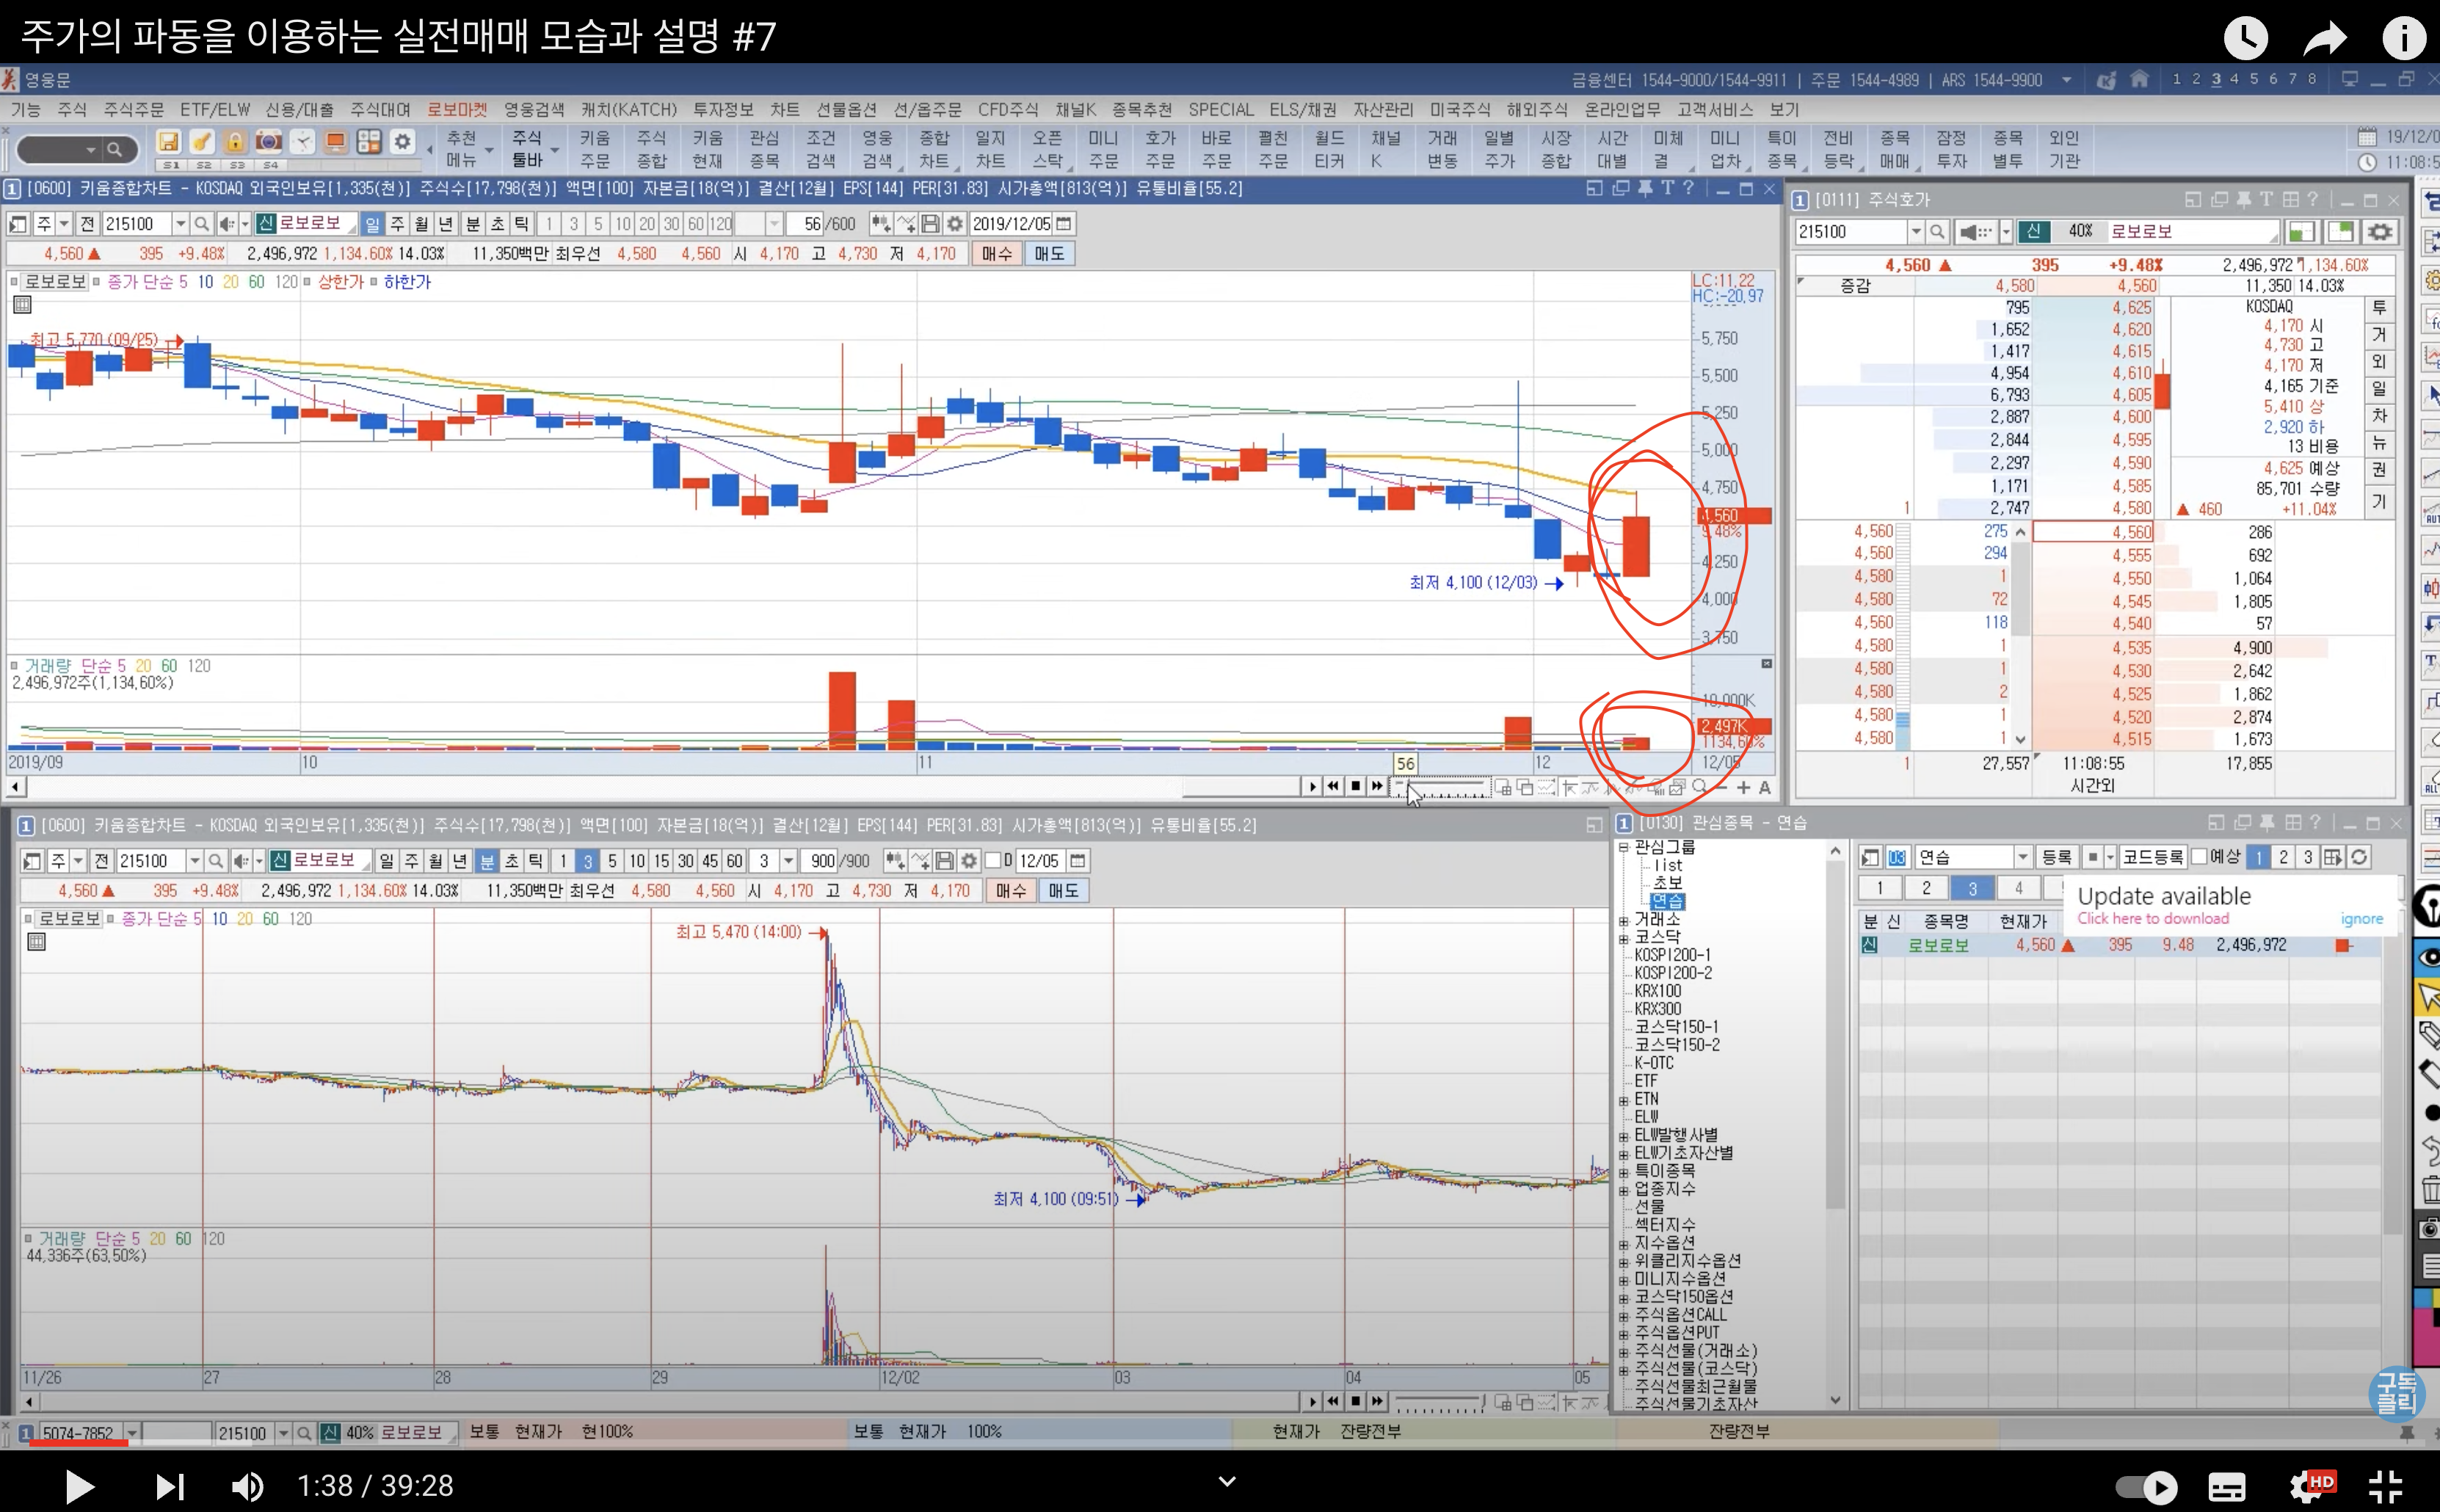This screenshot has width=2440, height=1512.
Task: Seek on the red video progress bar
Action: (x=80, y=1443)
